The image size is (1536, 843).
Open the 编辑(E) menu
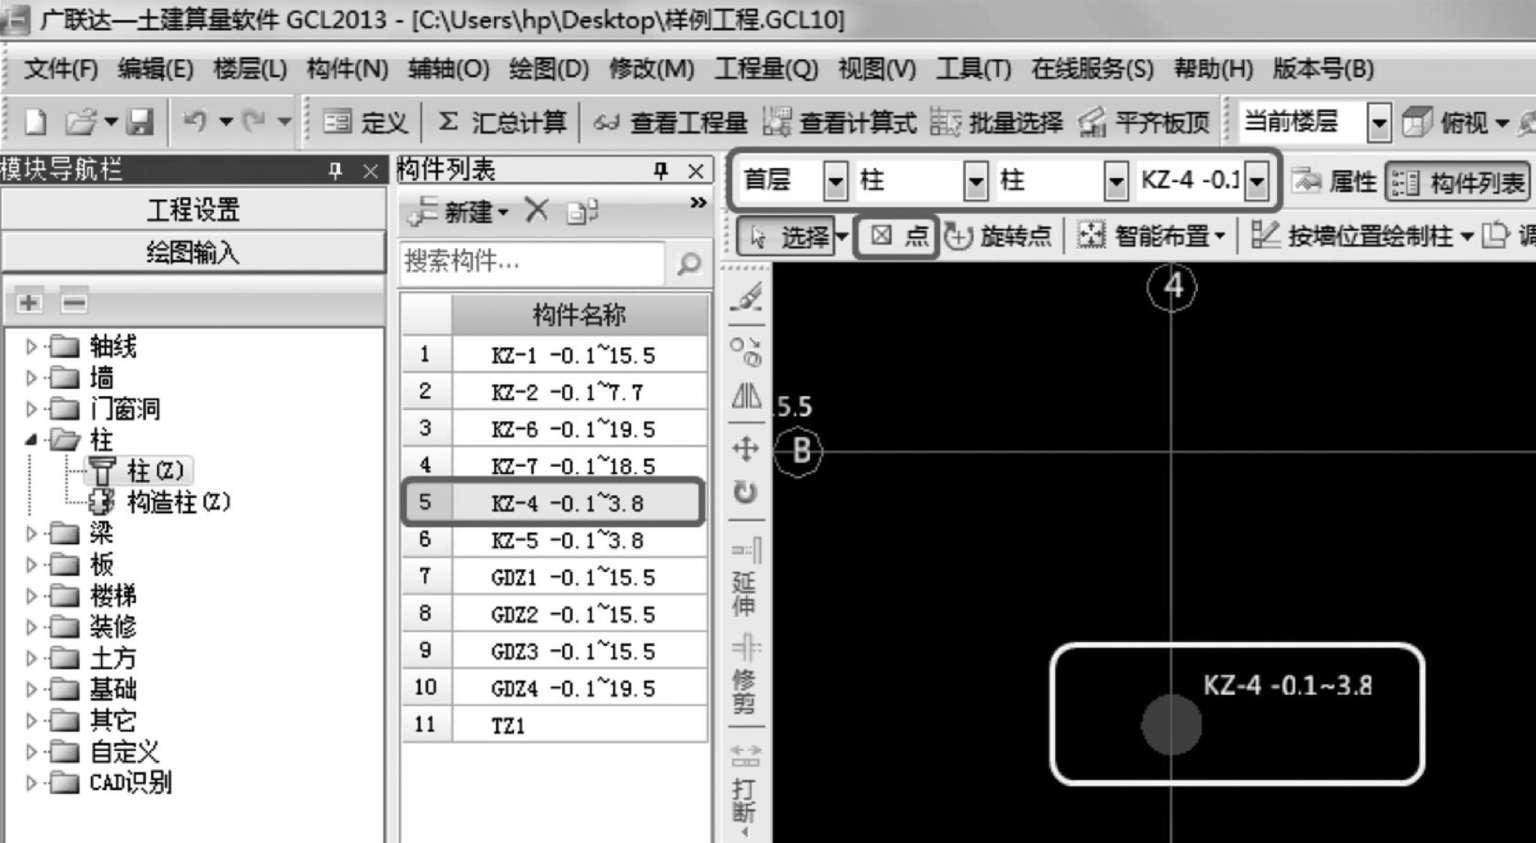[x=155, y=69]
